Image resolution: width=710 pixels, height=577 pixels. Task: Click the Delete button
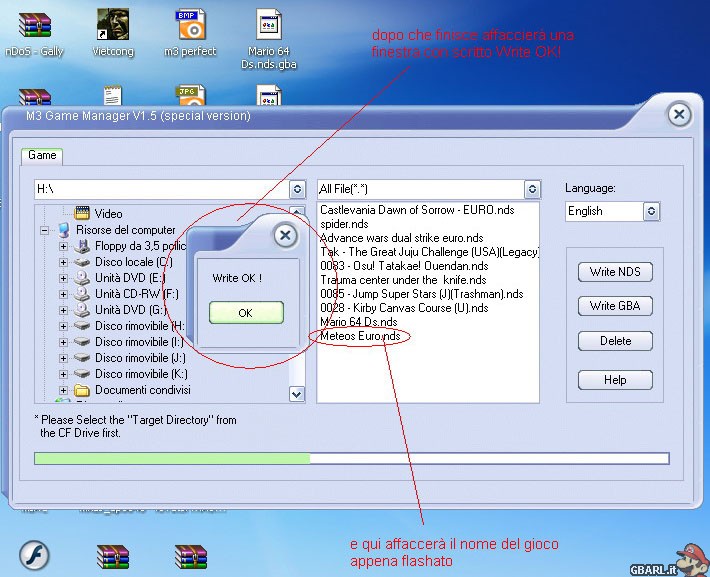point(615,341)
